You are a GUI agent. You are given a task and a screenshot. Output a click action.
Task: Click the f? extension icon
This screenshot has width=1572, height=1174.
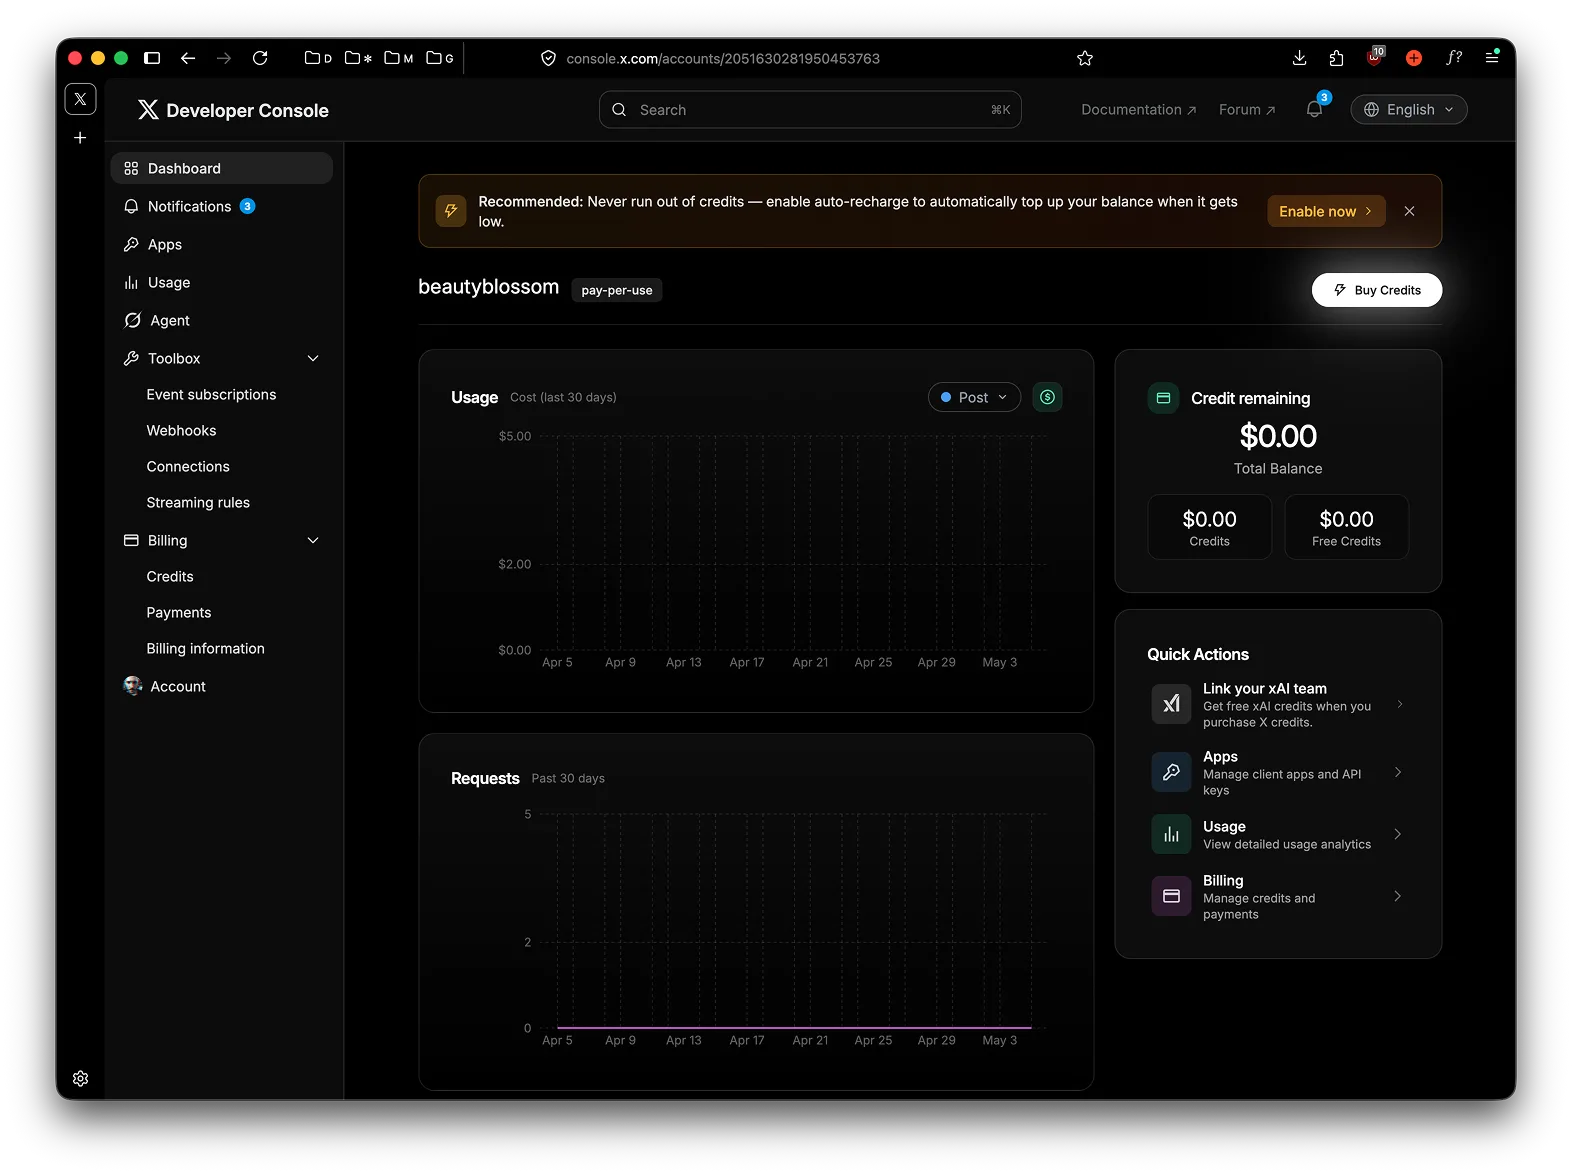1454,58
